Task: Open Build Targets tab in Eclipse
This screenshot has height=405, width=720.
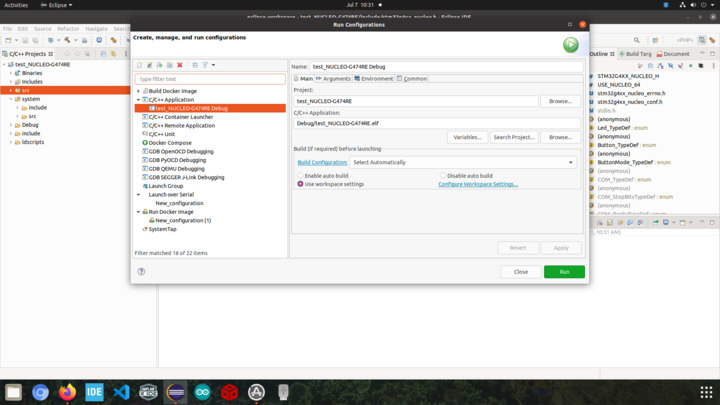Action: tap(635, 54)
